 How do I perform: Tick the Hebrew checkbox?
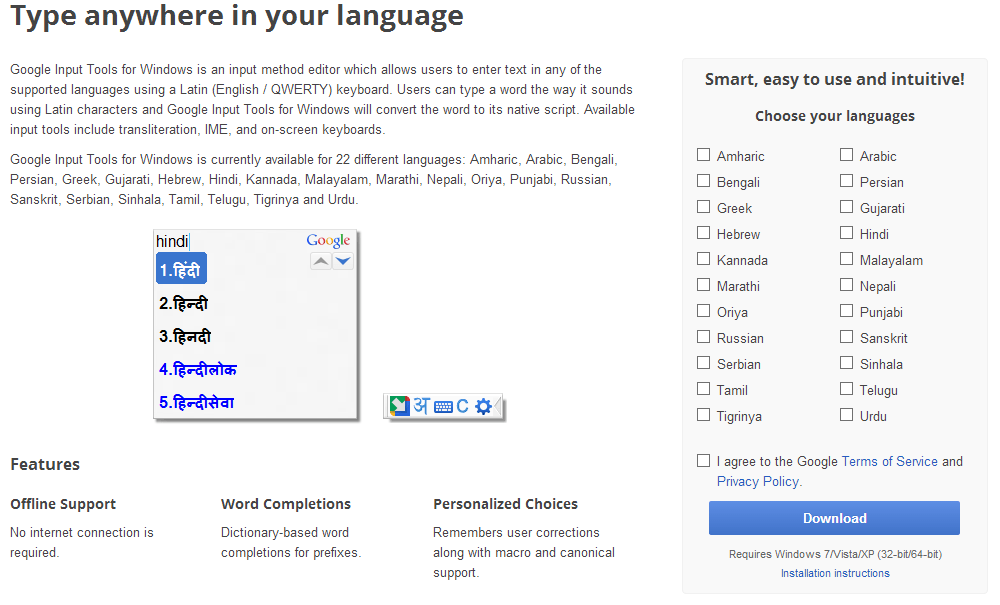(x=703, y=233)
